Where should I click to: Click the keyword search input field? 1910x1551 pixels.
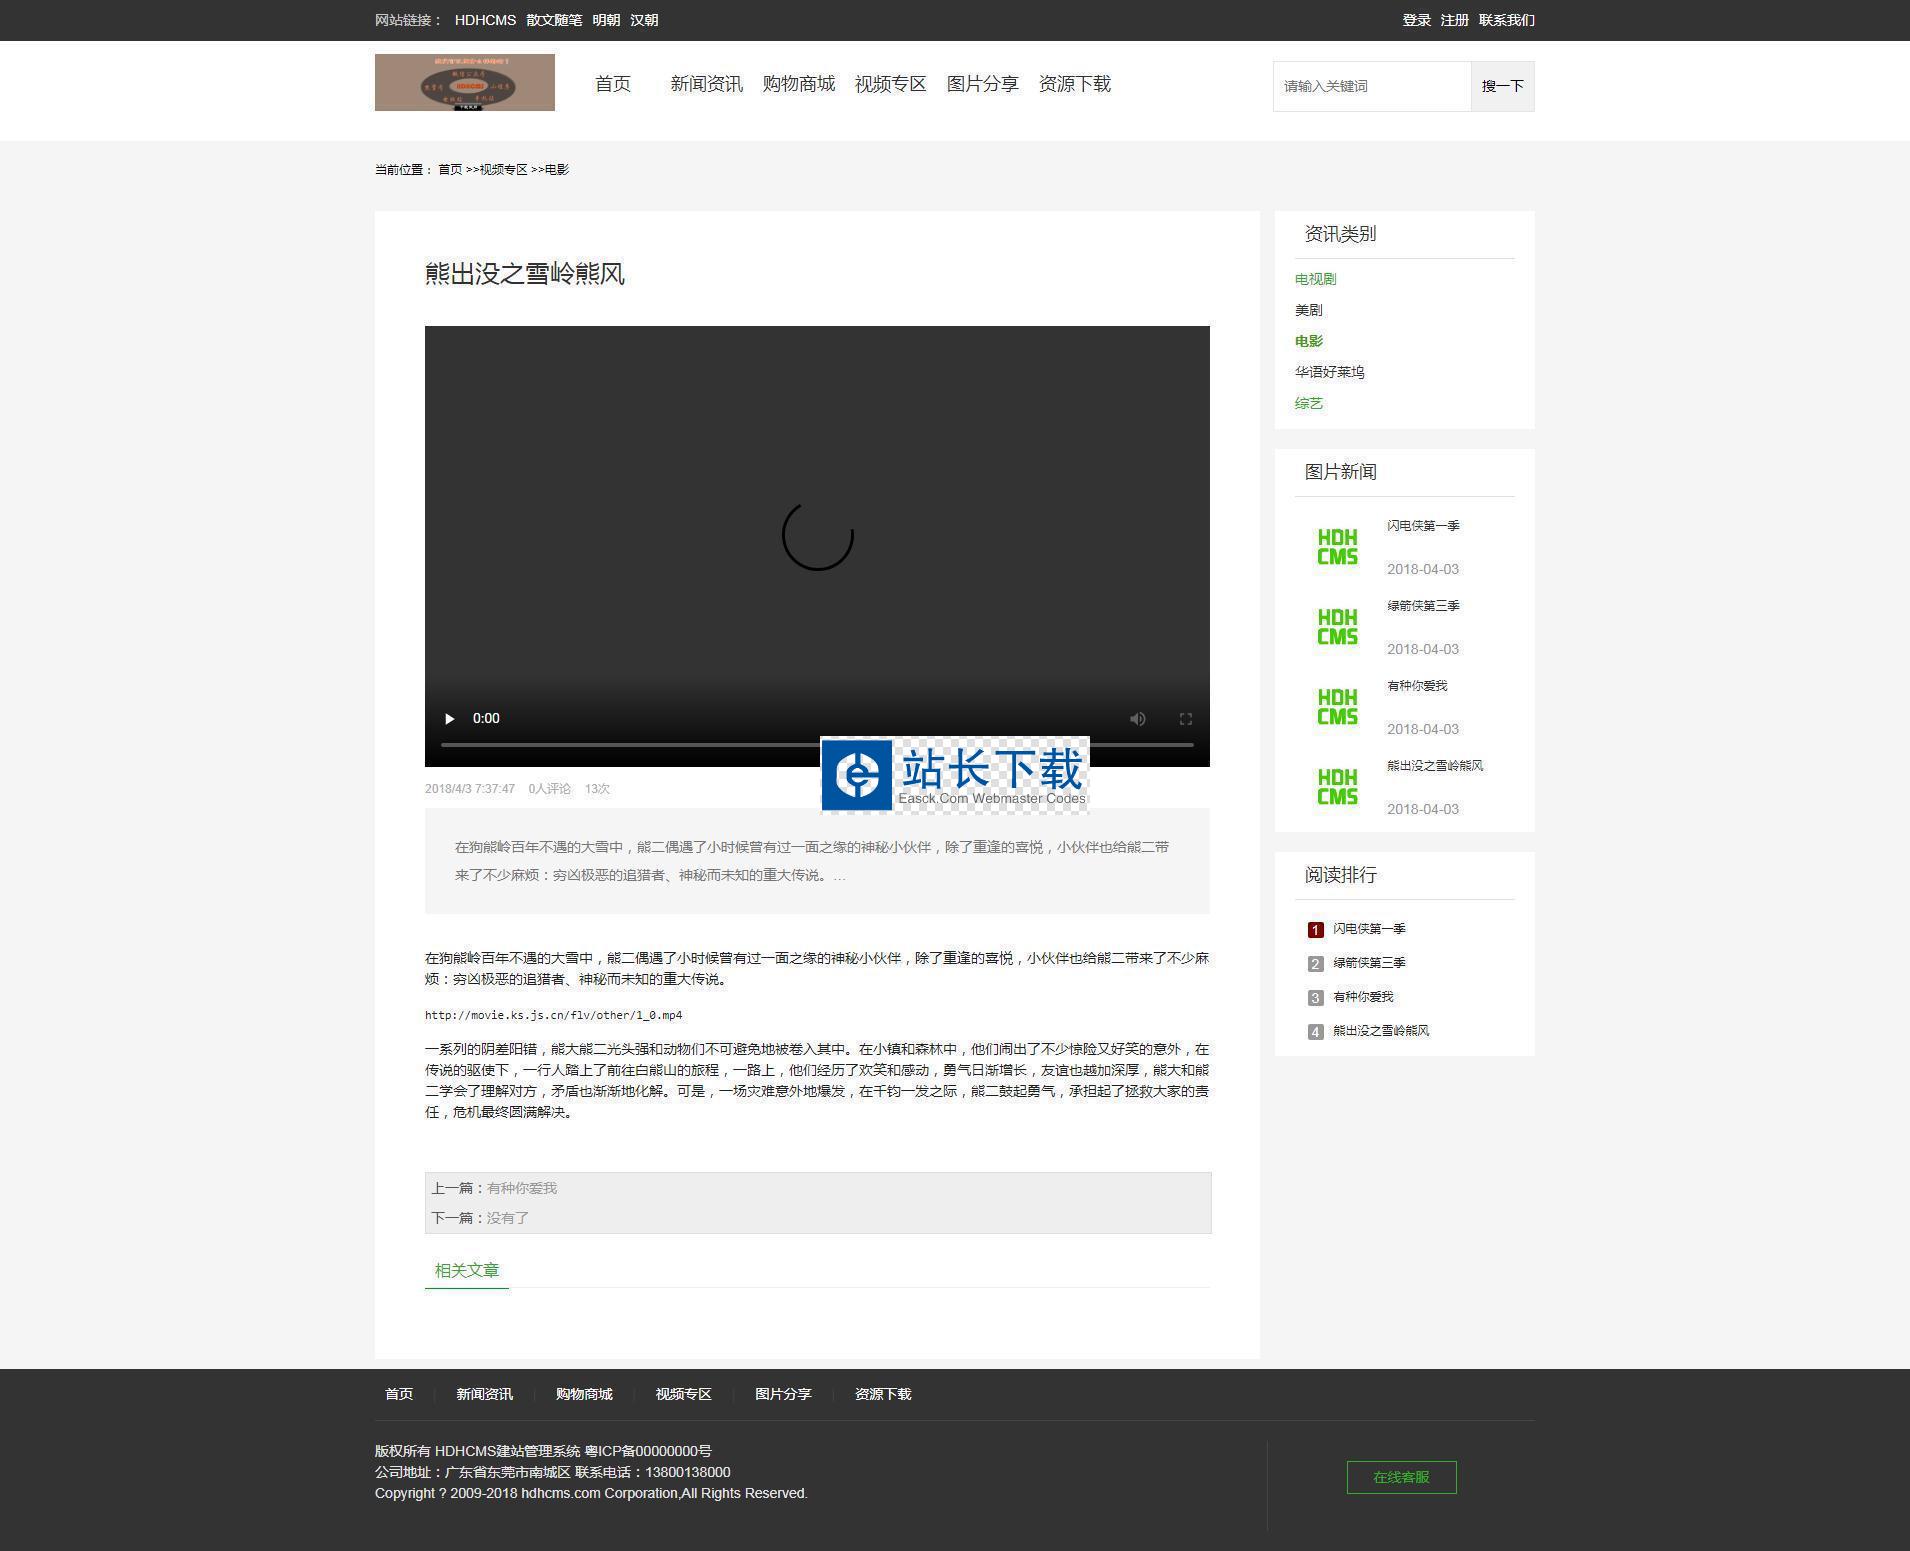(x=1372, y=86)
